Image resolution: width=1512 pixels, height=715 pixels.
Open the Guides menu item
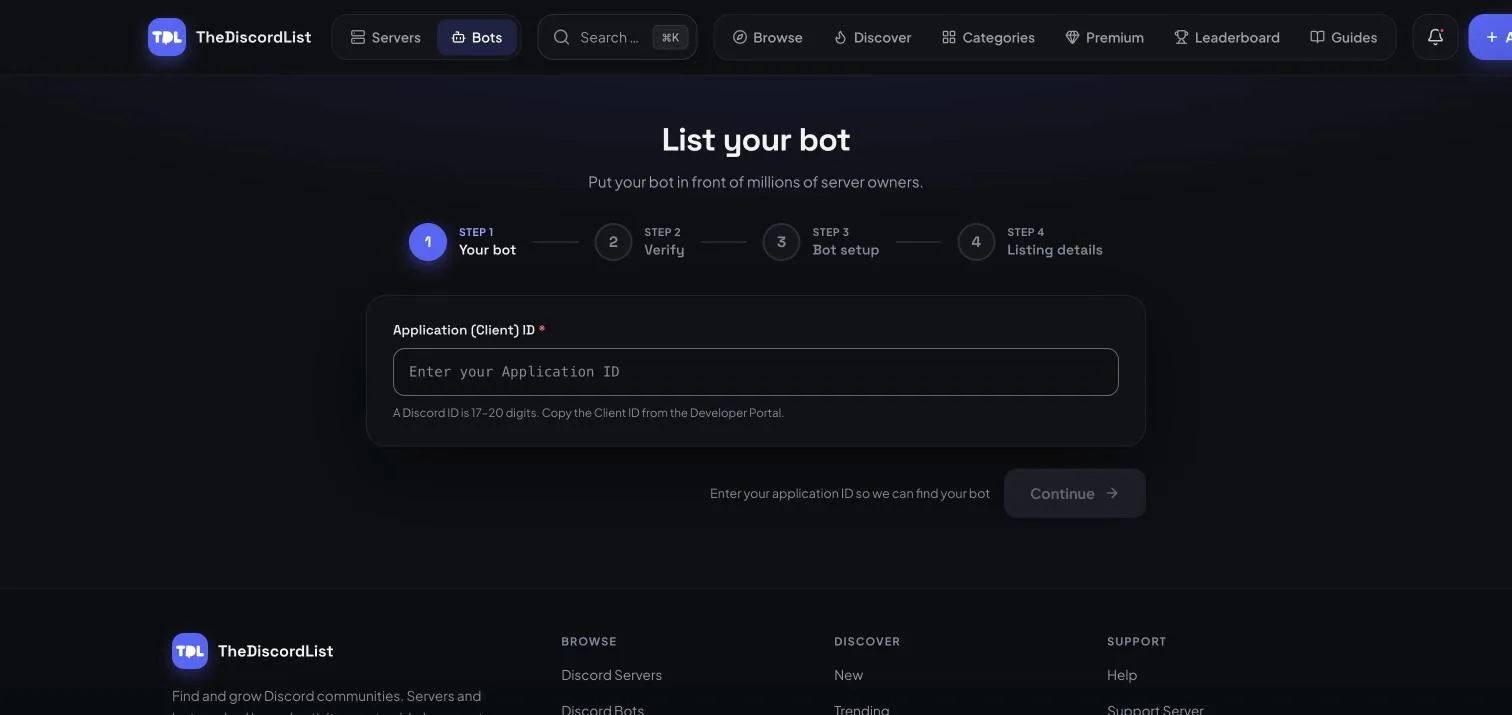click(x=1343, y=37)
